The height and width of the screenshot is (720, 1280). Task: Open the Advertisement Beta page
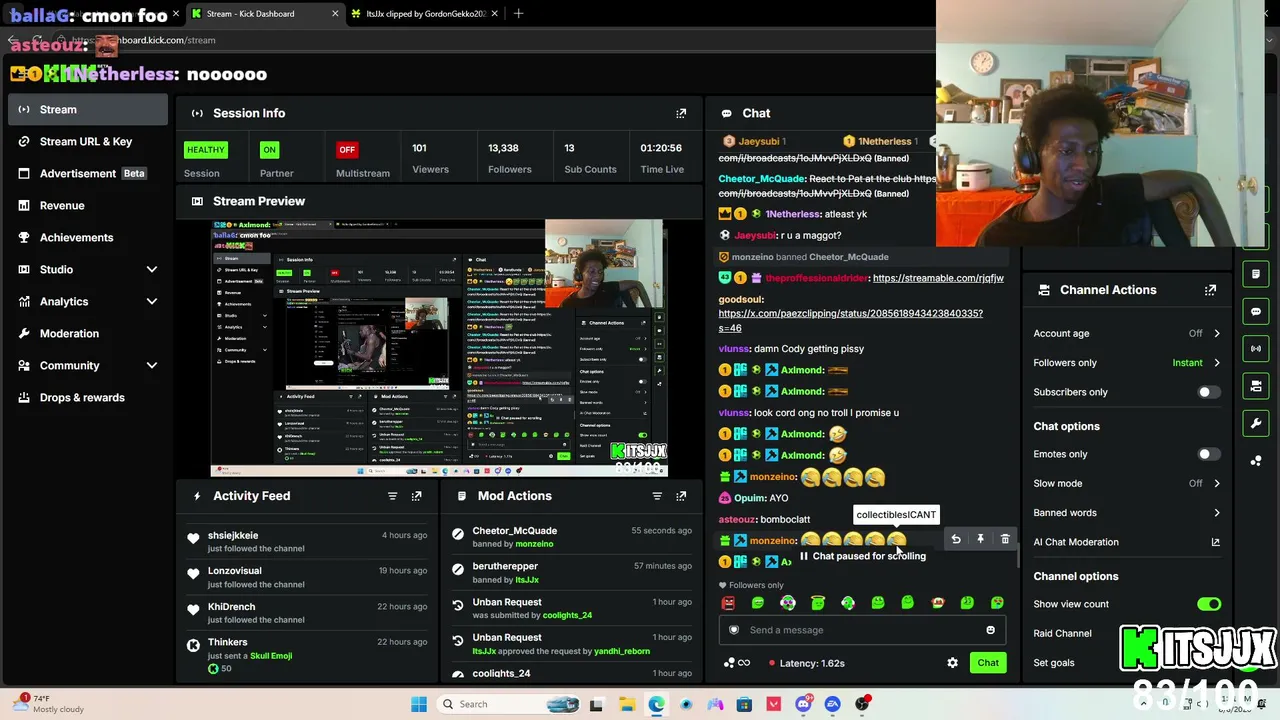point(88,173)
